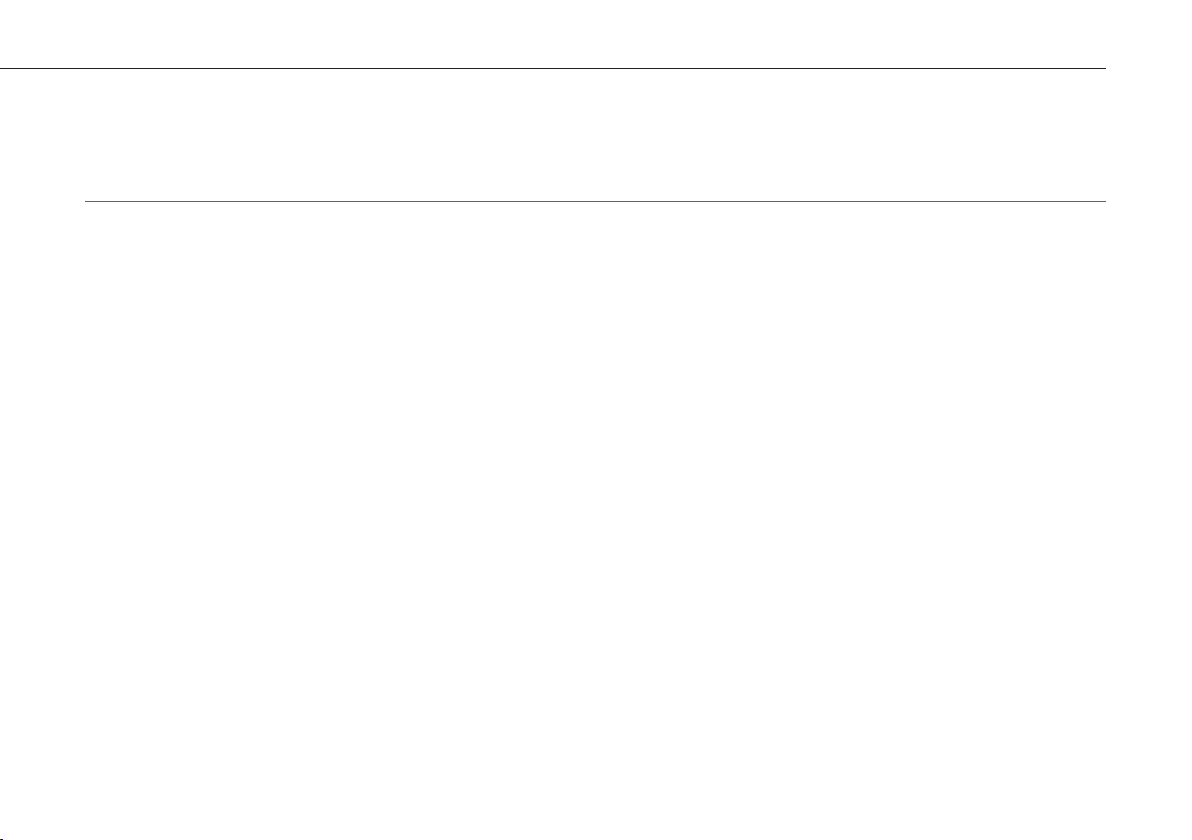Click the empty white content area below the lower line
The image size is (1192, 840).
(x=595, y=521)
